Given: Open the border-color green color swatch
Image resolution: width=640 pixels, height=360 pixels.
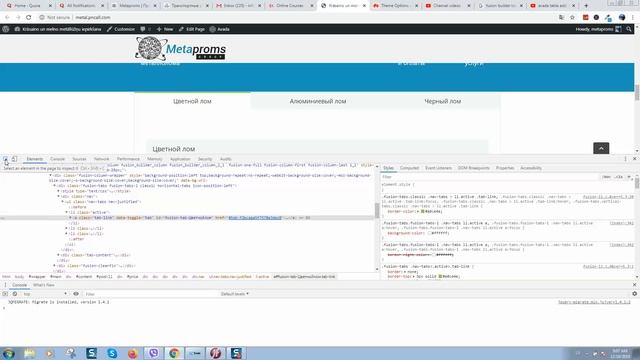Looking at the screenshot, I should point(423,211).
